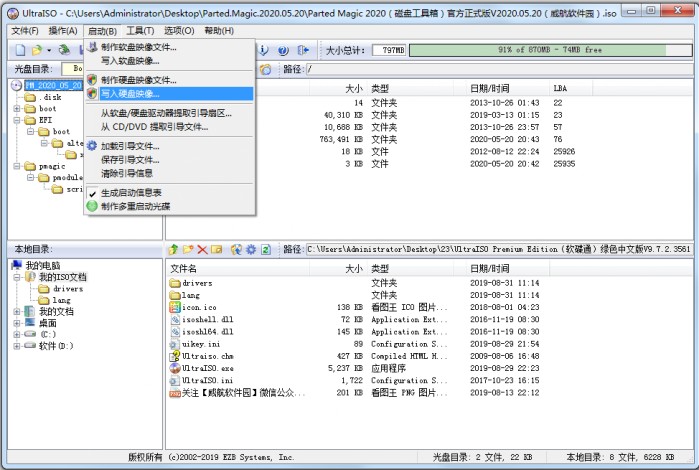
Task: Click the Open CD/DVD disc toolbar icon
Action: pyautogui.click(x=64, y=50)
